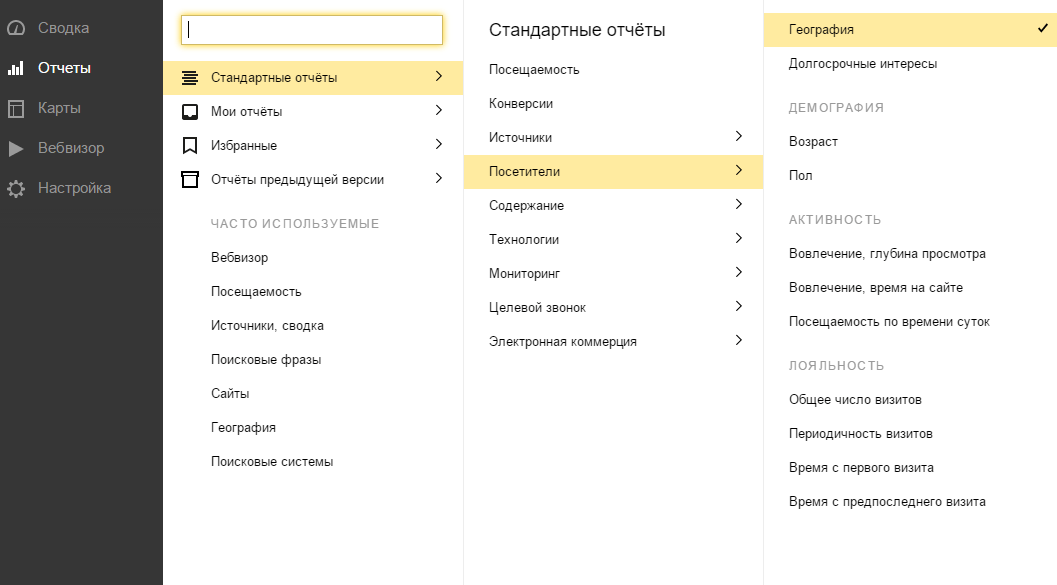
Task: Open the Возраст demographic report
Action: pyautogui.click(x=814, y=142)
